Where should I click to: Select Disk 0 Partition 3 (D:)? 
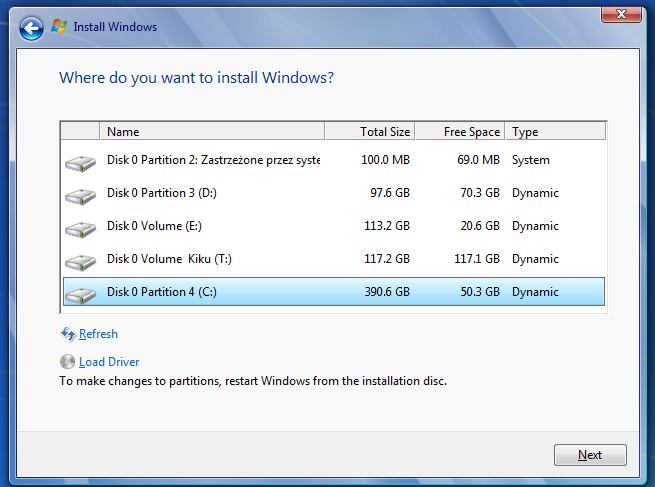tap(334, 193)
